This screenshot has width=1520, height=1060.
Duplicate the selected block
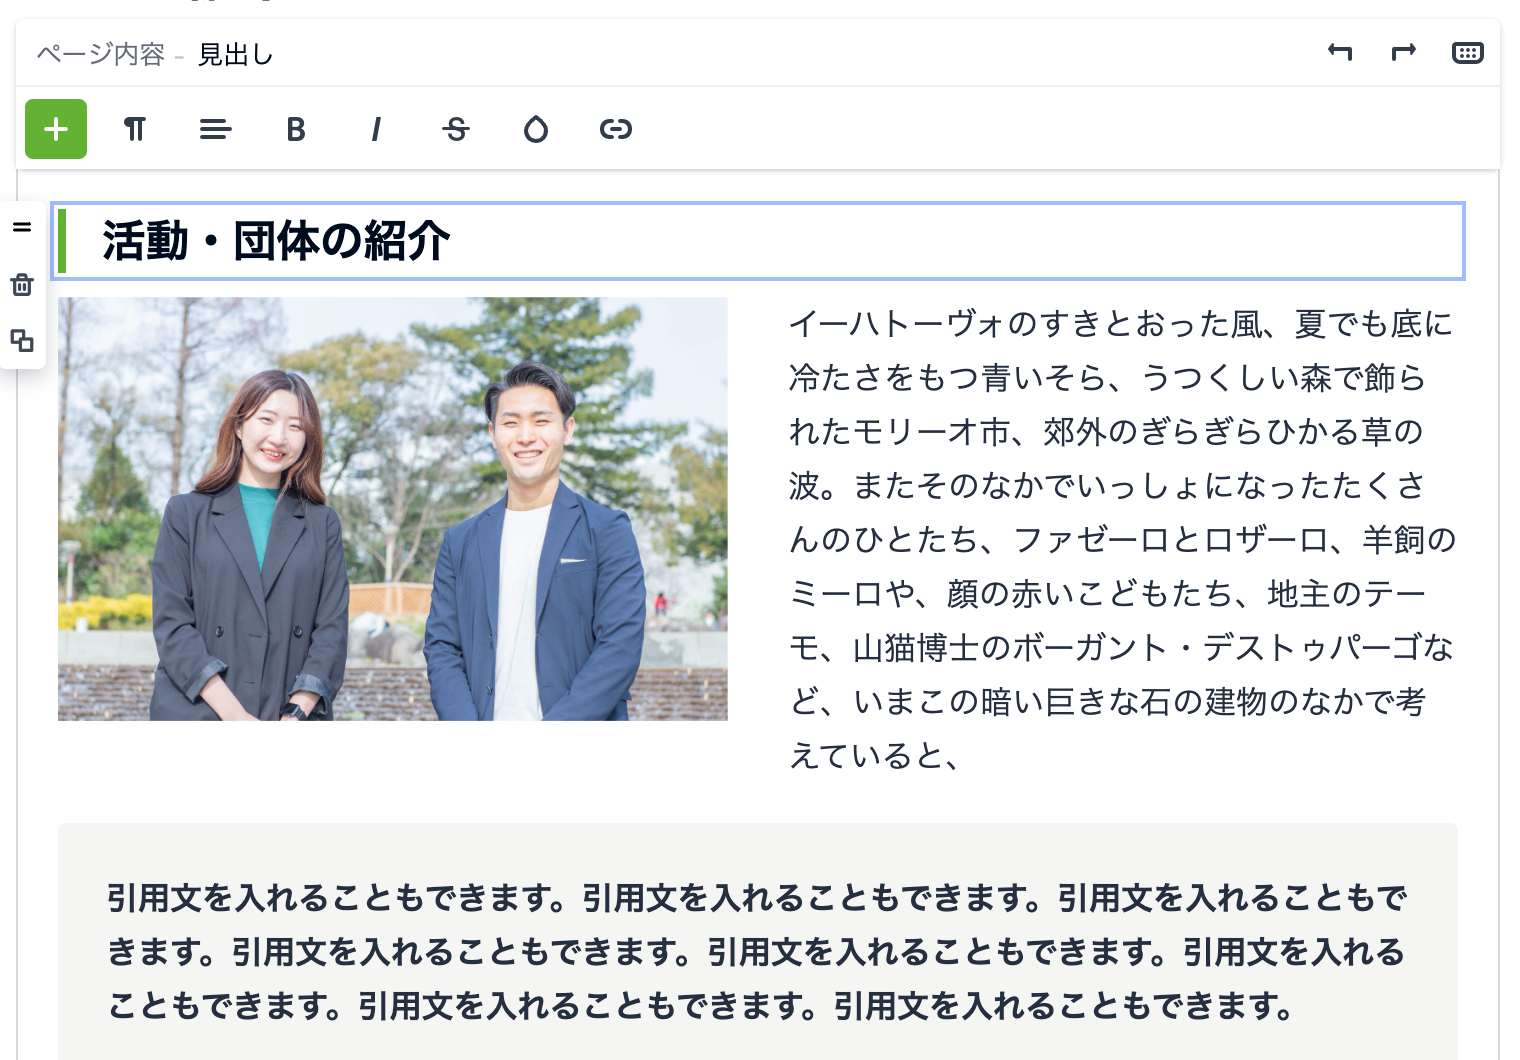[22, 341]
